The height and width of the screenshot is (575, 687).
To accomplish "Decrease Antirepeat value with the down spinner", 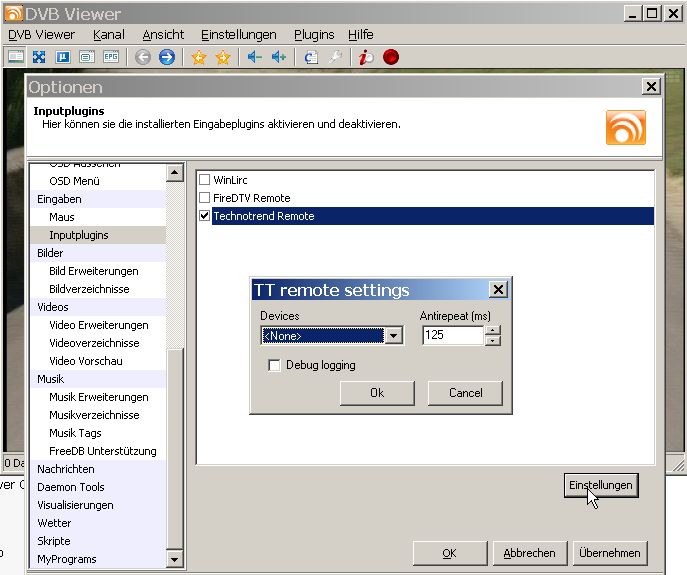I will [x=493, y=341].
